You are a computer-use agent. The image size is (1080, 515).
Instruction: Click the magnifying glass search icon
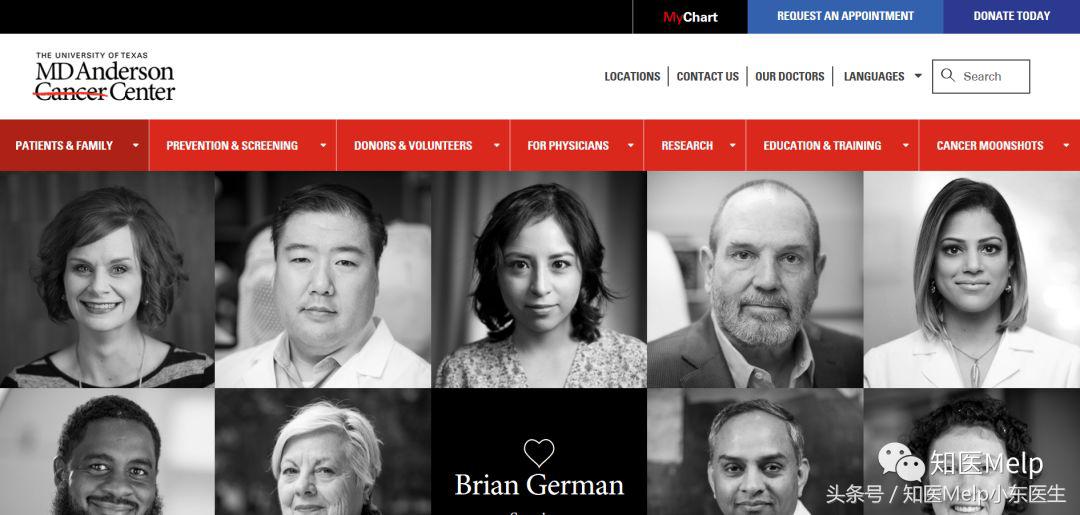(x=948, y=75)
